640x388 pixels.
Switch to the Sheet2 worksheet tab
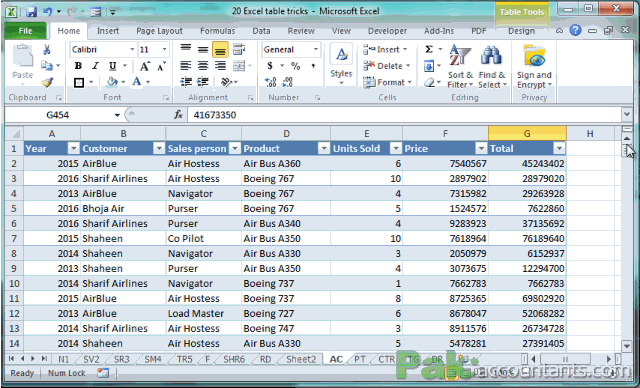point(301,359)
